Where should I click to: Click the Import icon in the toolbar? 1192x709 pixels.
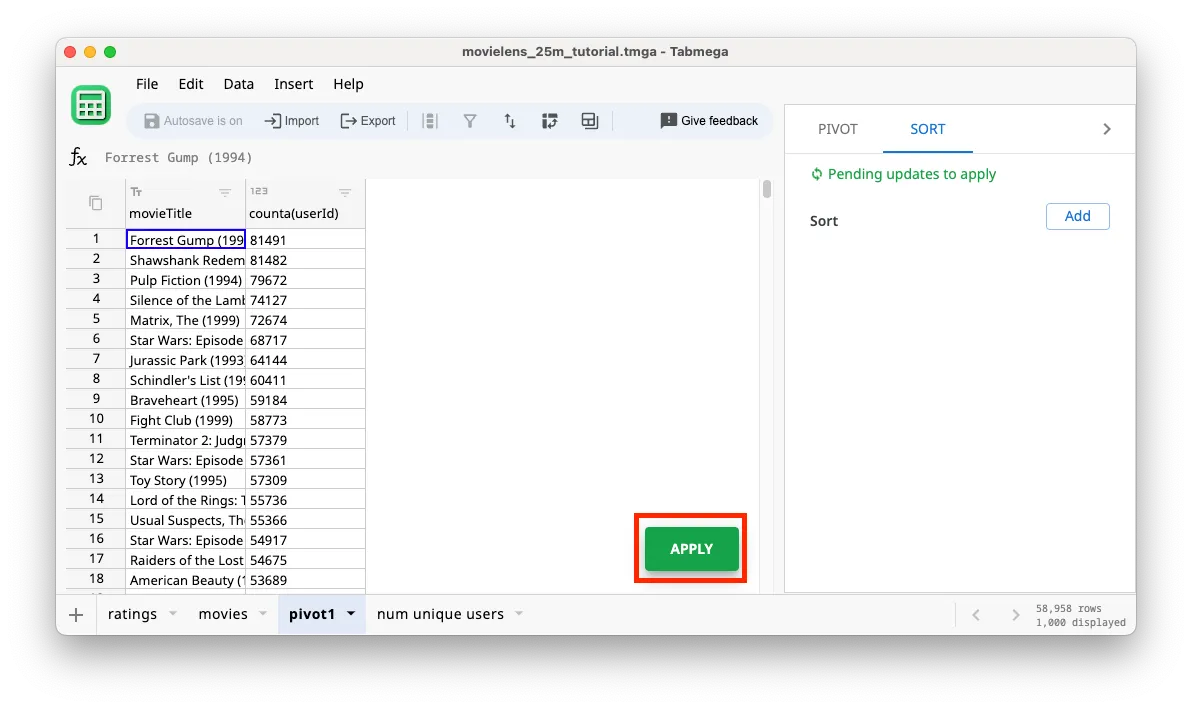point(291,120)
